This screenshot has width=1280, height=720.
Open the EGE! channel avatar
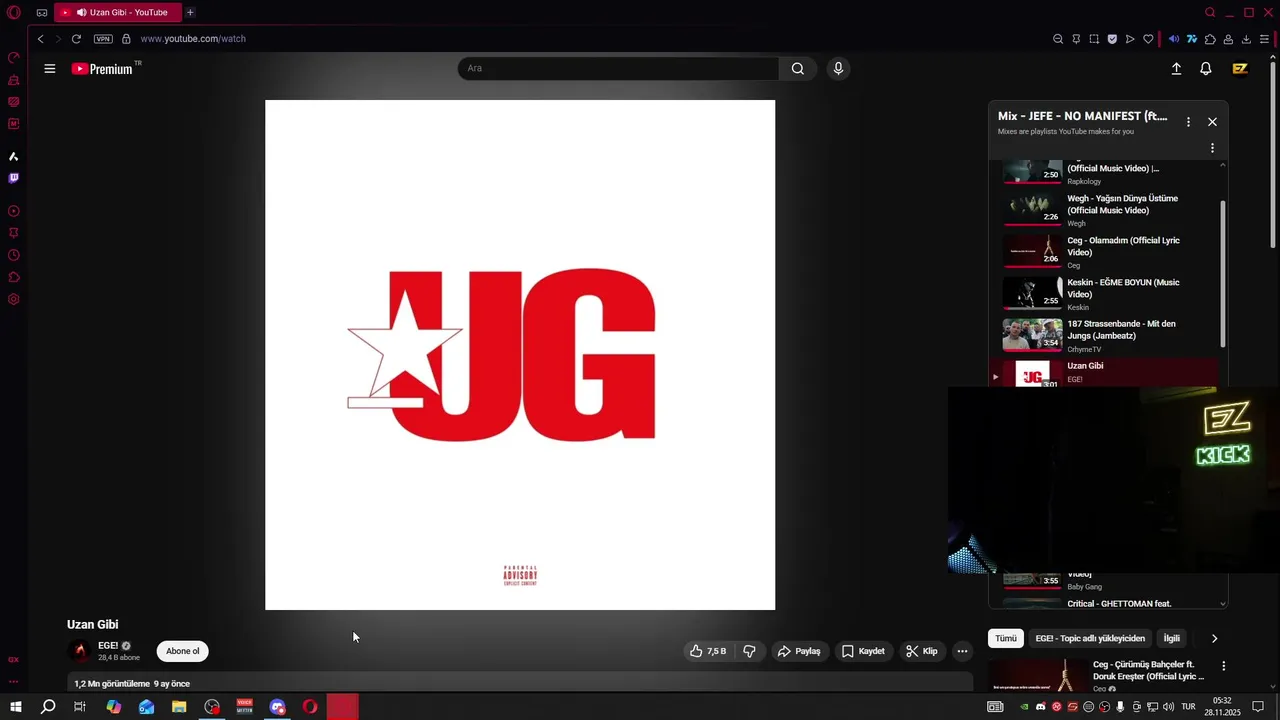pyautogui.click(x=79, y=651)
